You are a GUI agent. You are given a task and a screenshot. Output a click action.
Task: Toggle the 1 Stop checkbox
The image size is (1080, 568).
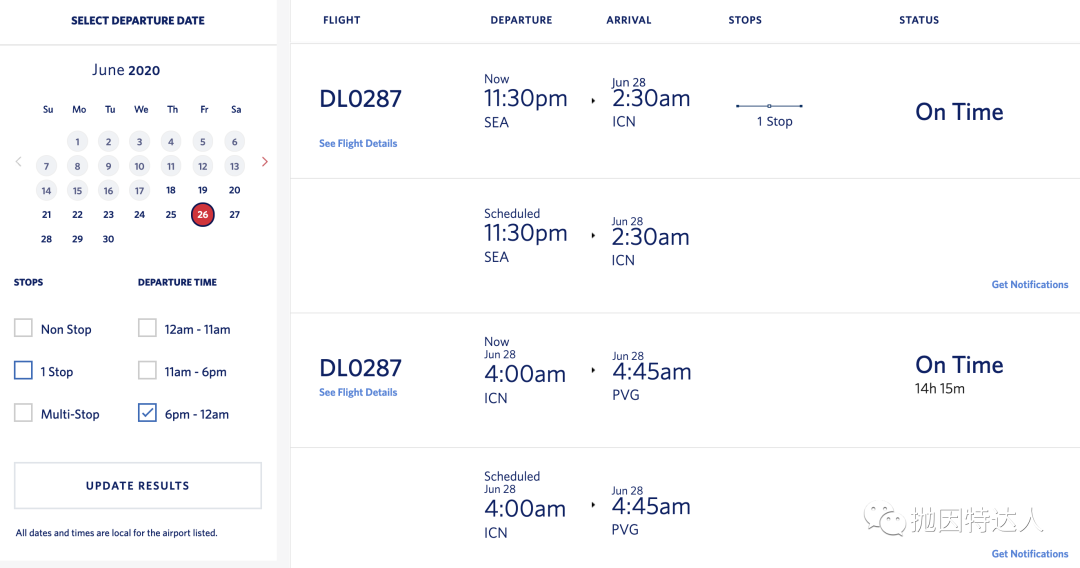pyautogui.click(x=23, y=371)
